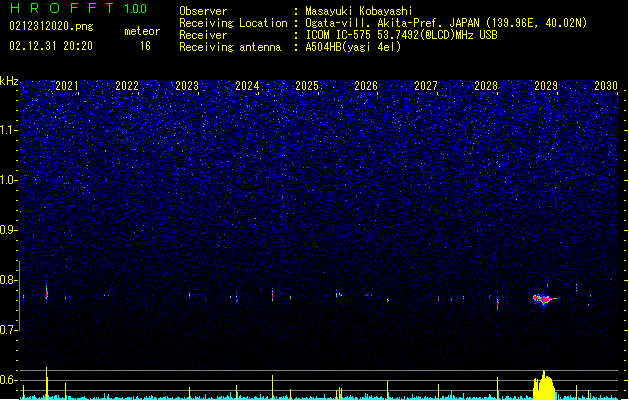Viewport: 629px width, 400px height.
Task: Click the 2027 time axis marker
Action: click(426, 86)
